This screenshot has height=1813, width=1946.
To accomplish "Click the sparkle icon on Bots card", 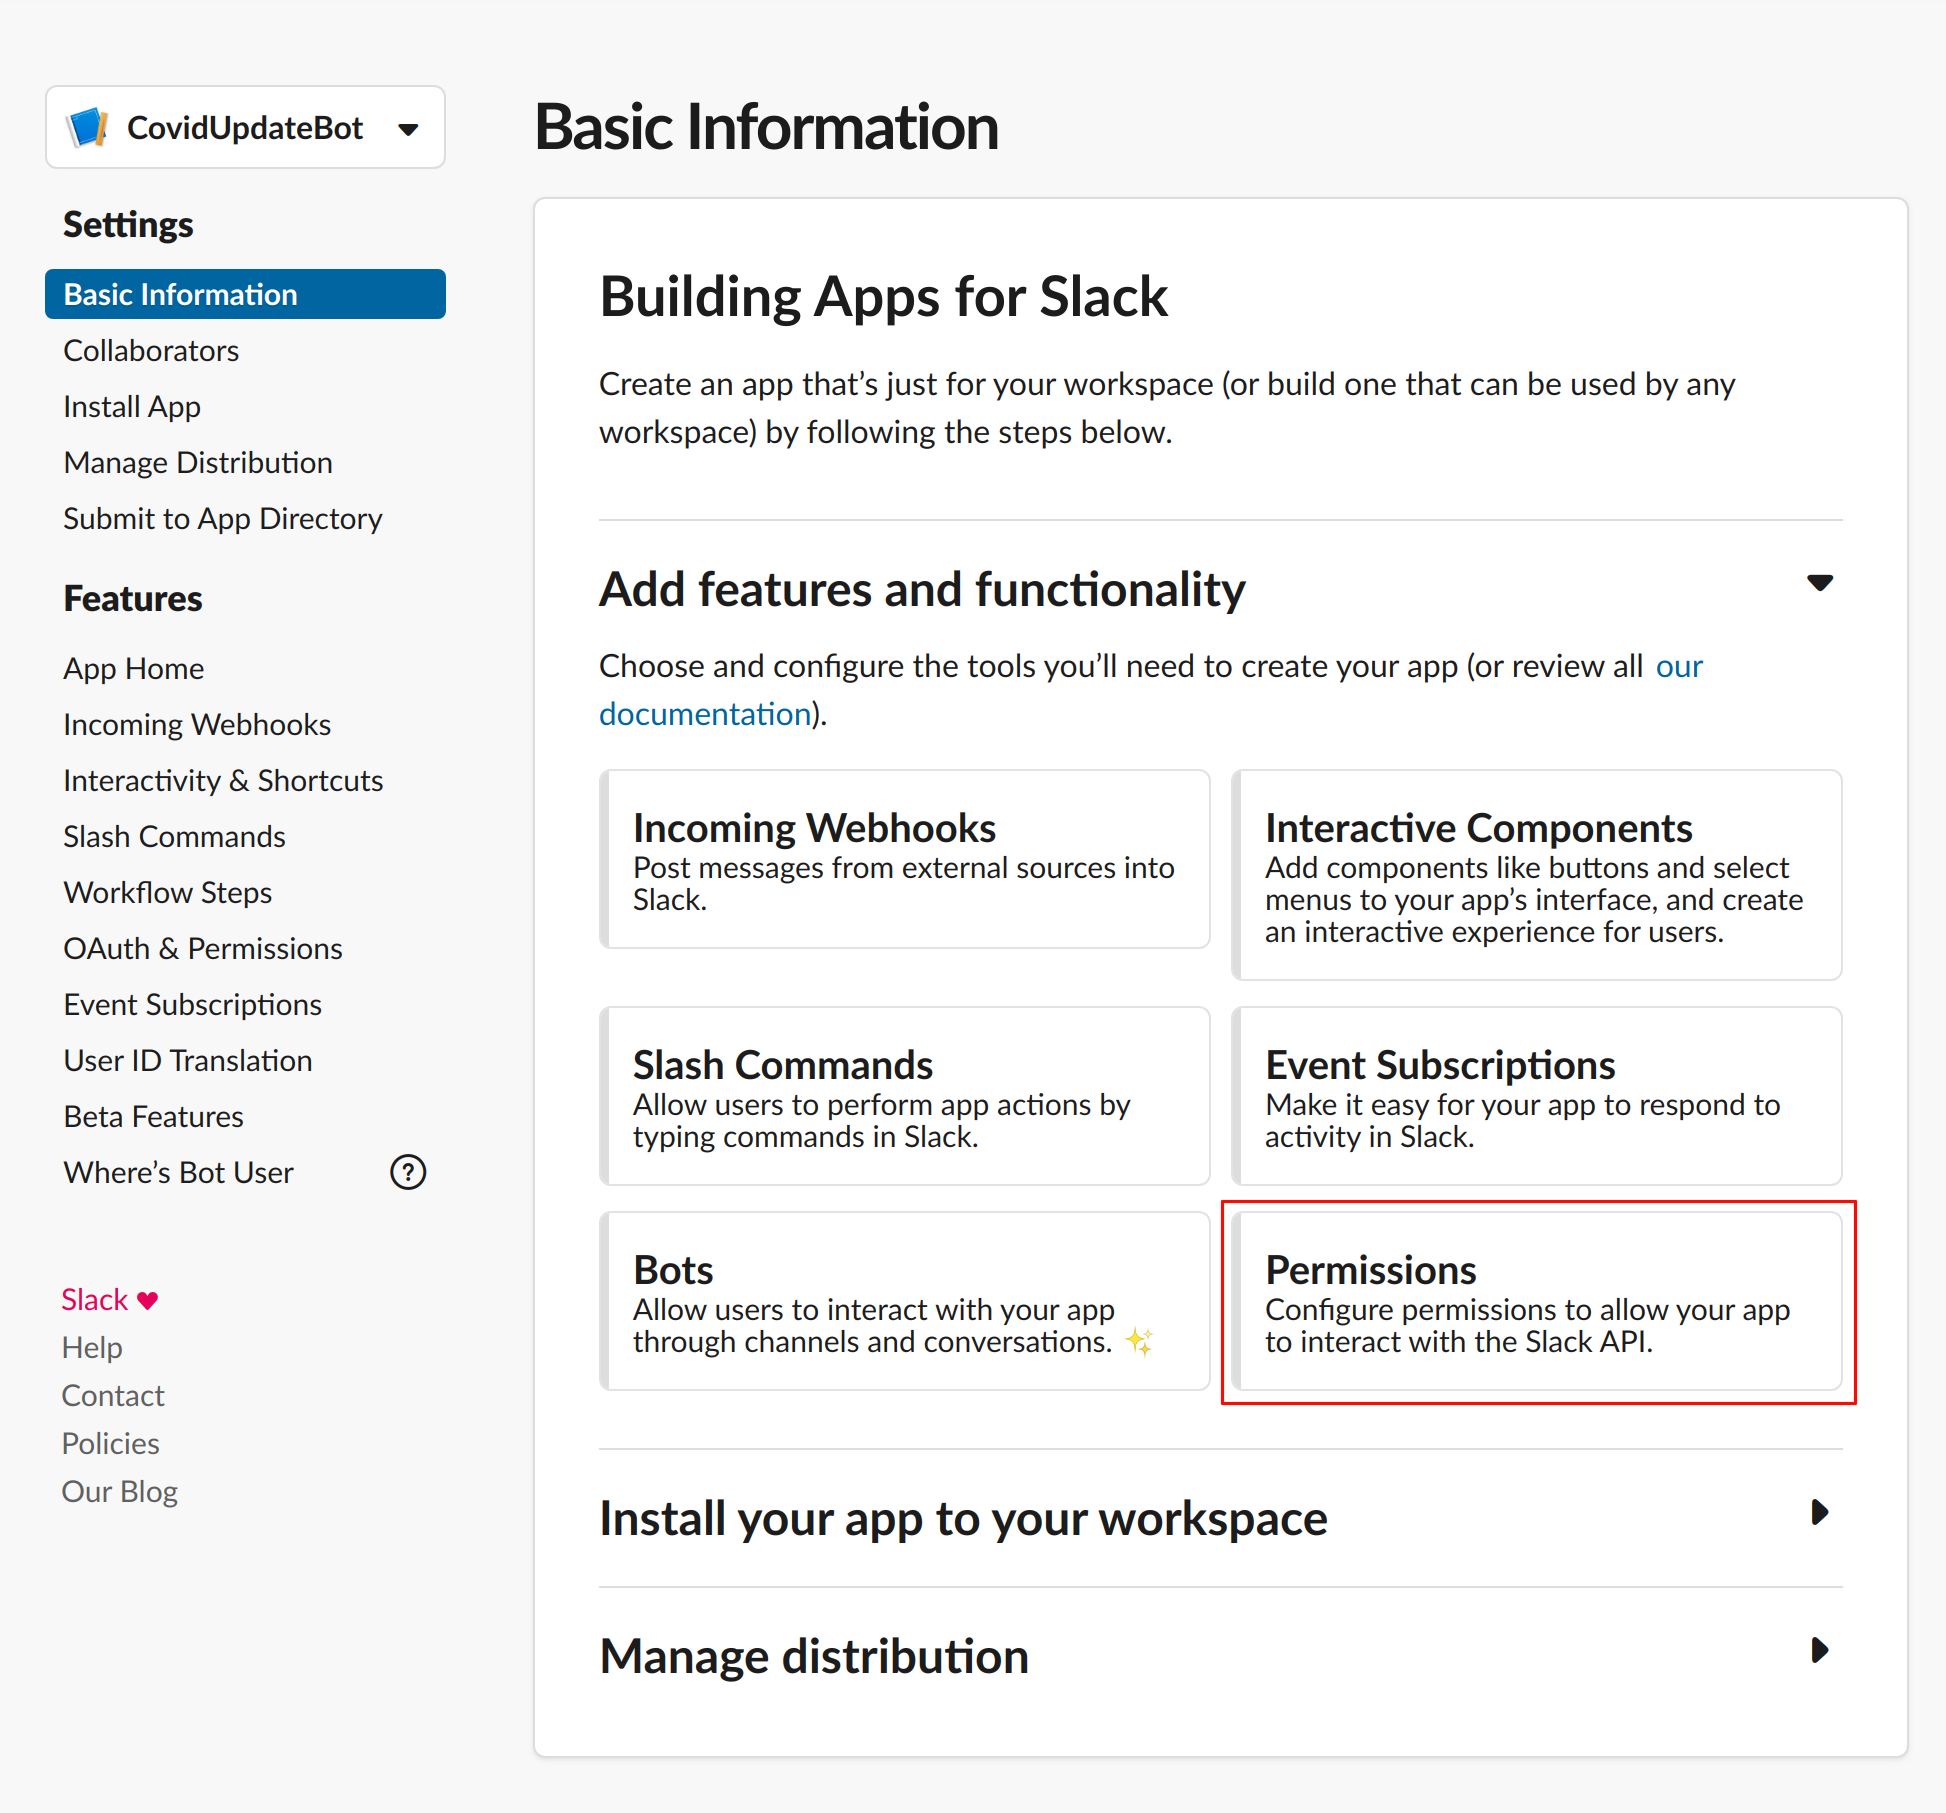I will tap(1139, 1341).
